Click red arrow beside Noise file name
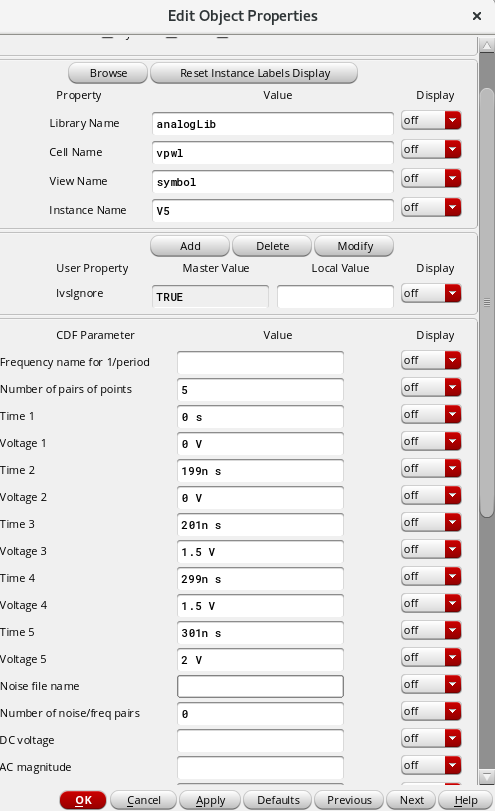495x811 pixels. [x=453, y=684]
